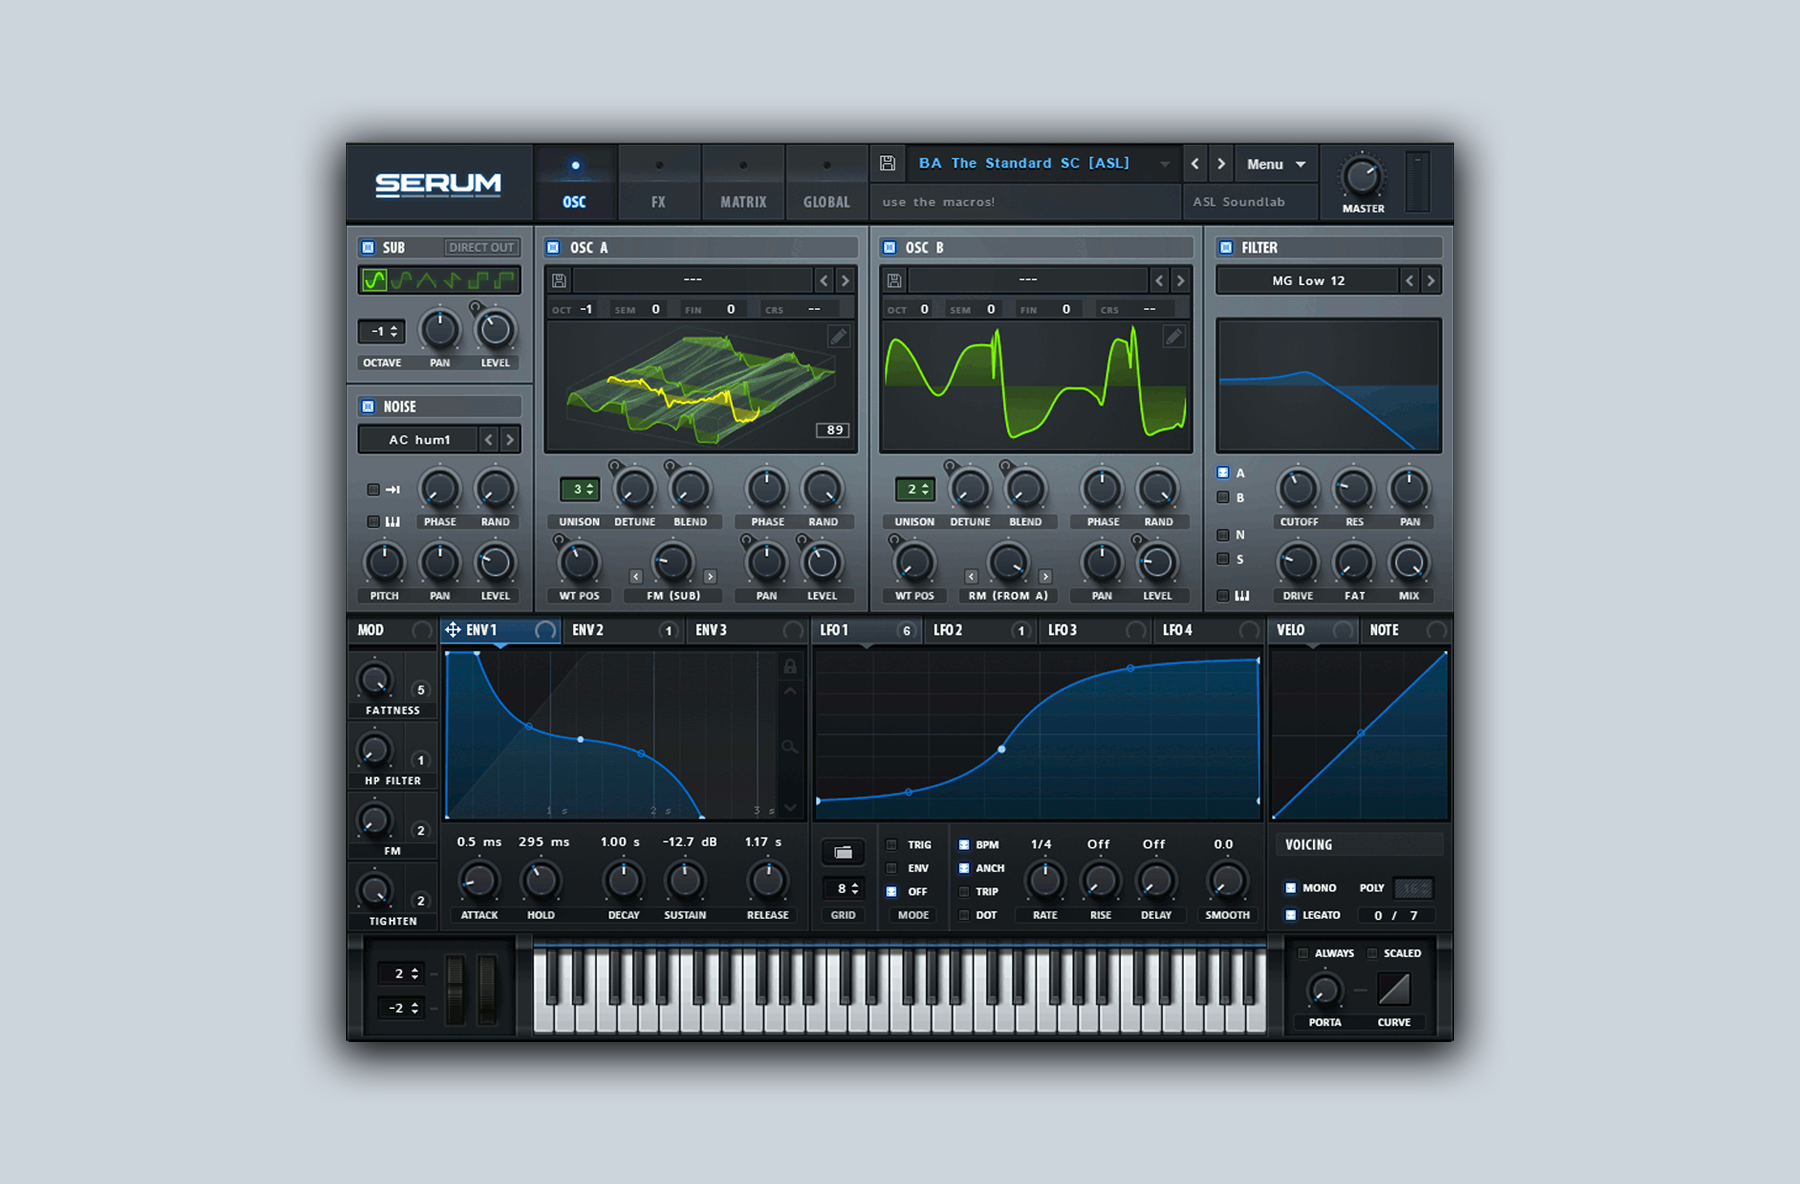
Task: Open the Menu dropdown
Action: pyautogui.click(x=1276, y=164)
